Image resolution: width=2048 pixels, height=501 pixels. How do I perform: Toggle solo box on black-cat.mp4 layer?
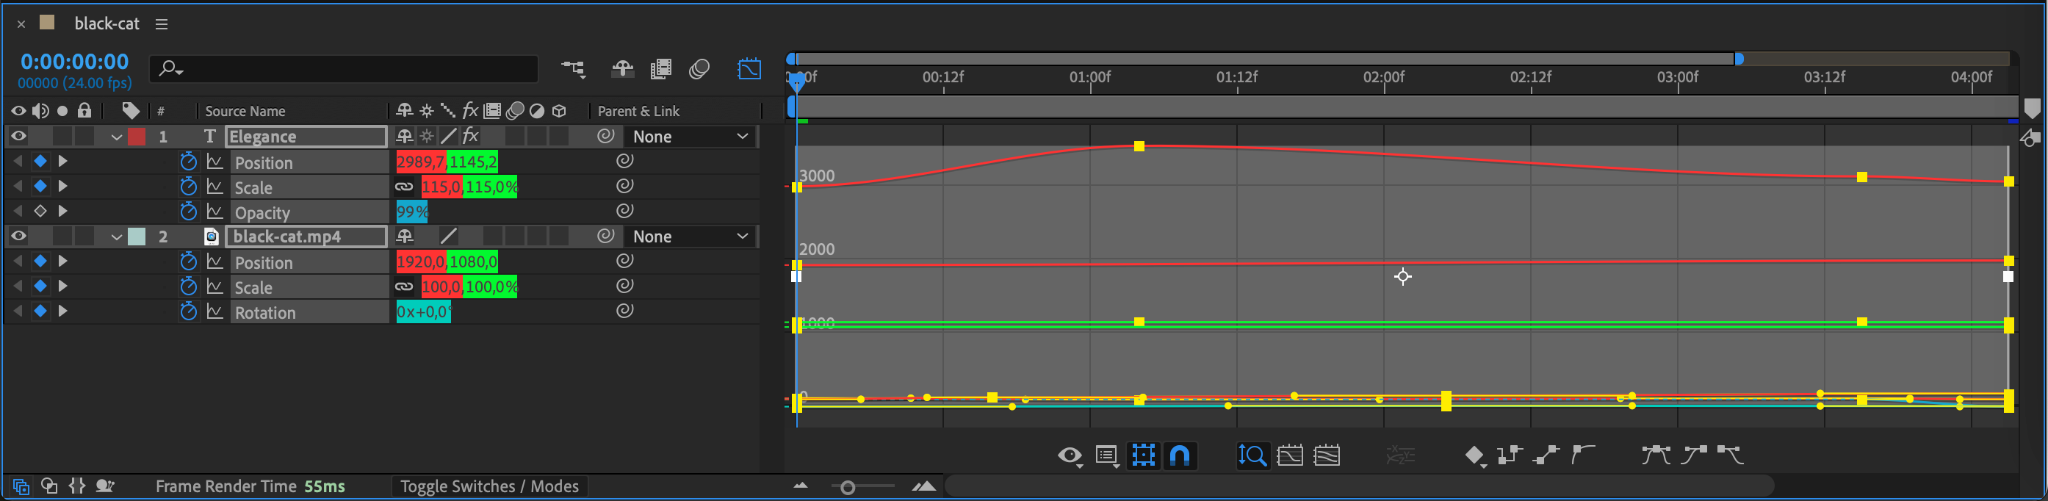coord(63,236)
